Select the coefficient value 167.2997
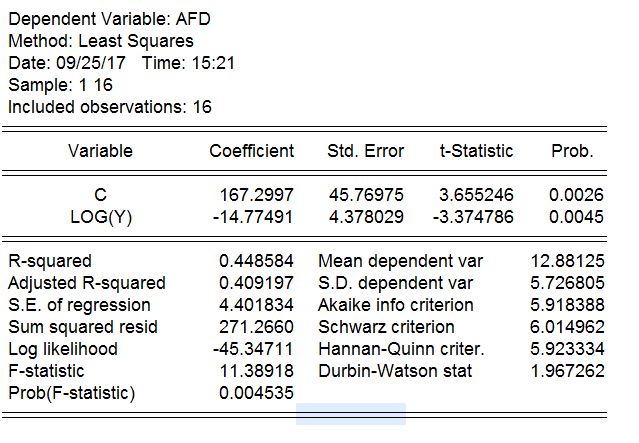Viewport: 639px width, 443px height. click(257, 195)
